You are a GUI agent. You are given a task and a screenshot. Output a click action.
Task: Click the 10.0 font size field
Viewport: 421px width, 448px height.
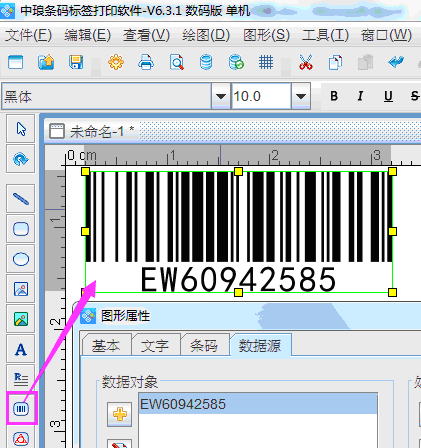261,96
